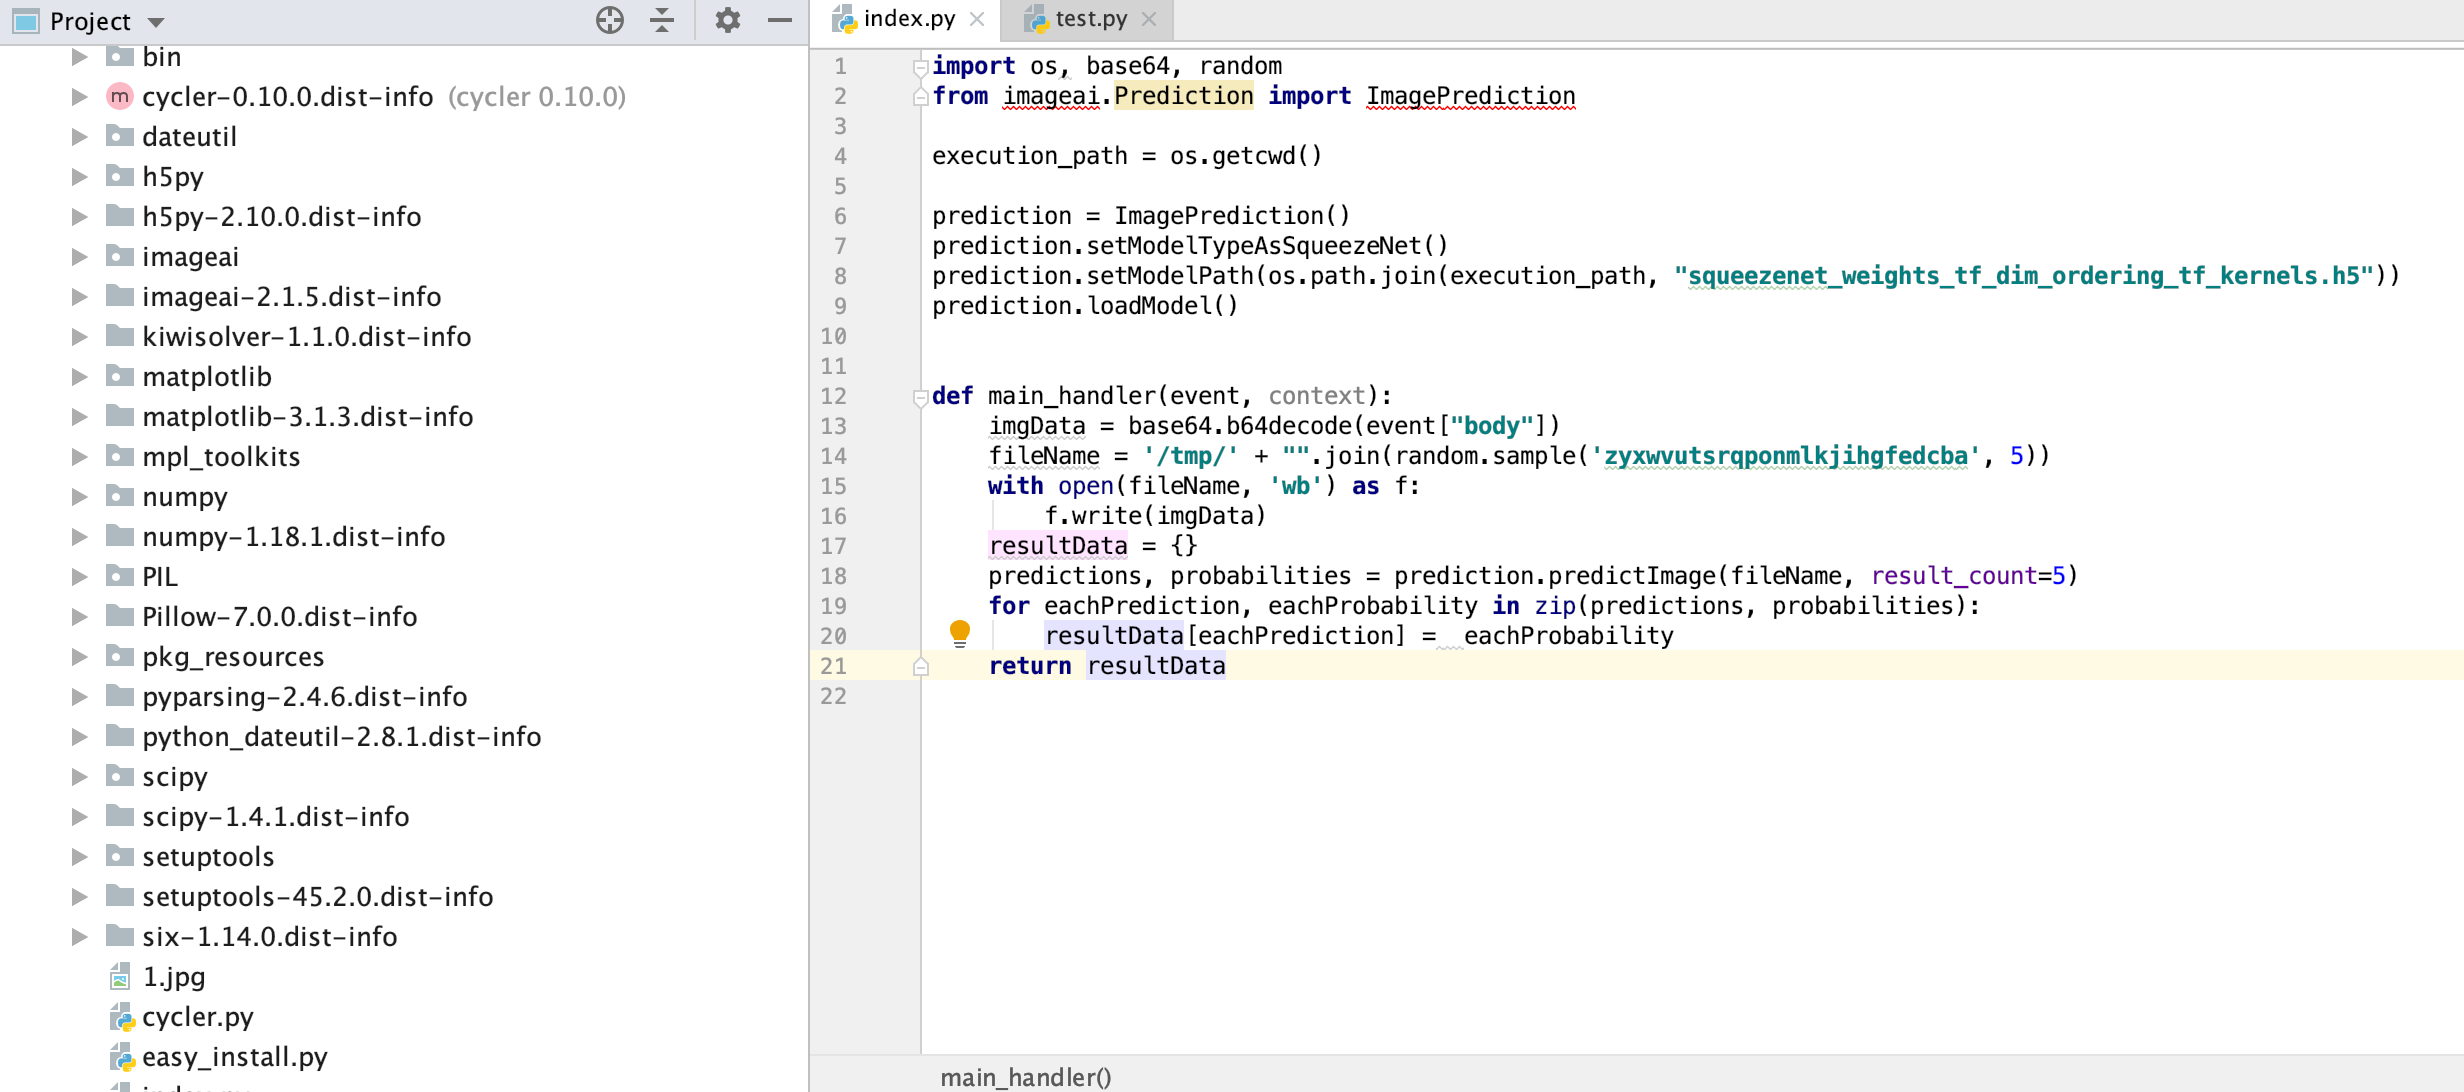Select the index.py editor tab
2464x1092 pixels.
click(908, 19)
